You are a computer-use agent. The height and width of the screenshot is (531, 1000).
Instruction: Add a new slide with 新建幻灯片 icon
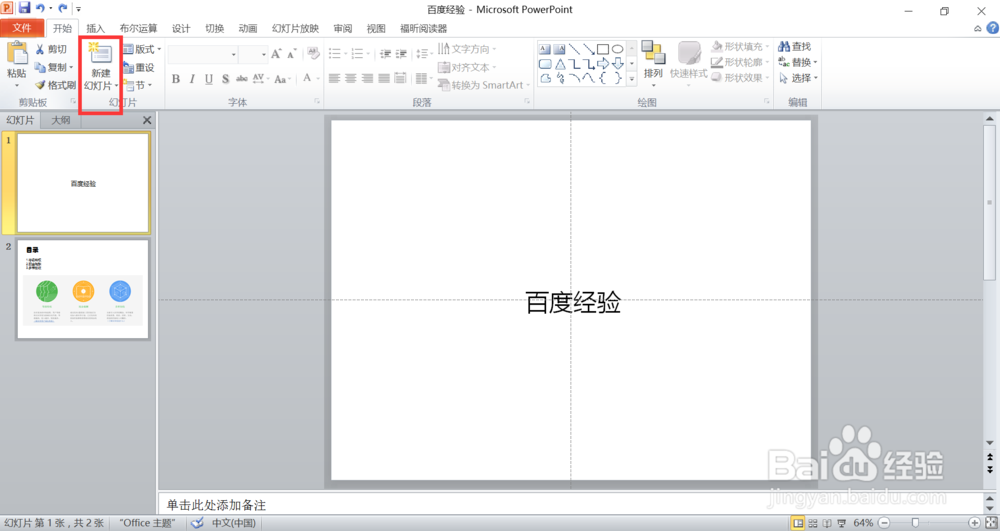pos(100,54)
